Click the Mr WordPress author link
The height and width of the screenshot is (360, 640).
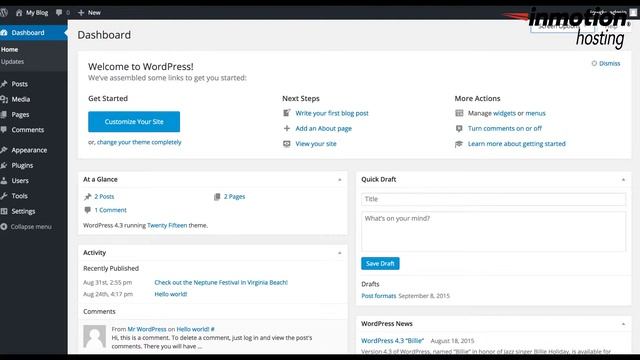click(147, 329)
